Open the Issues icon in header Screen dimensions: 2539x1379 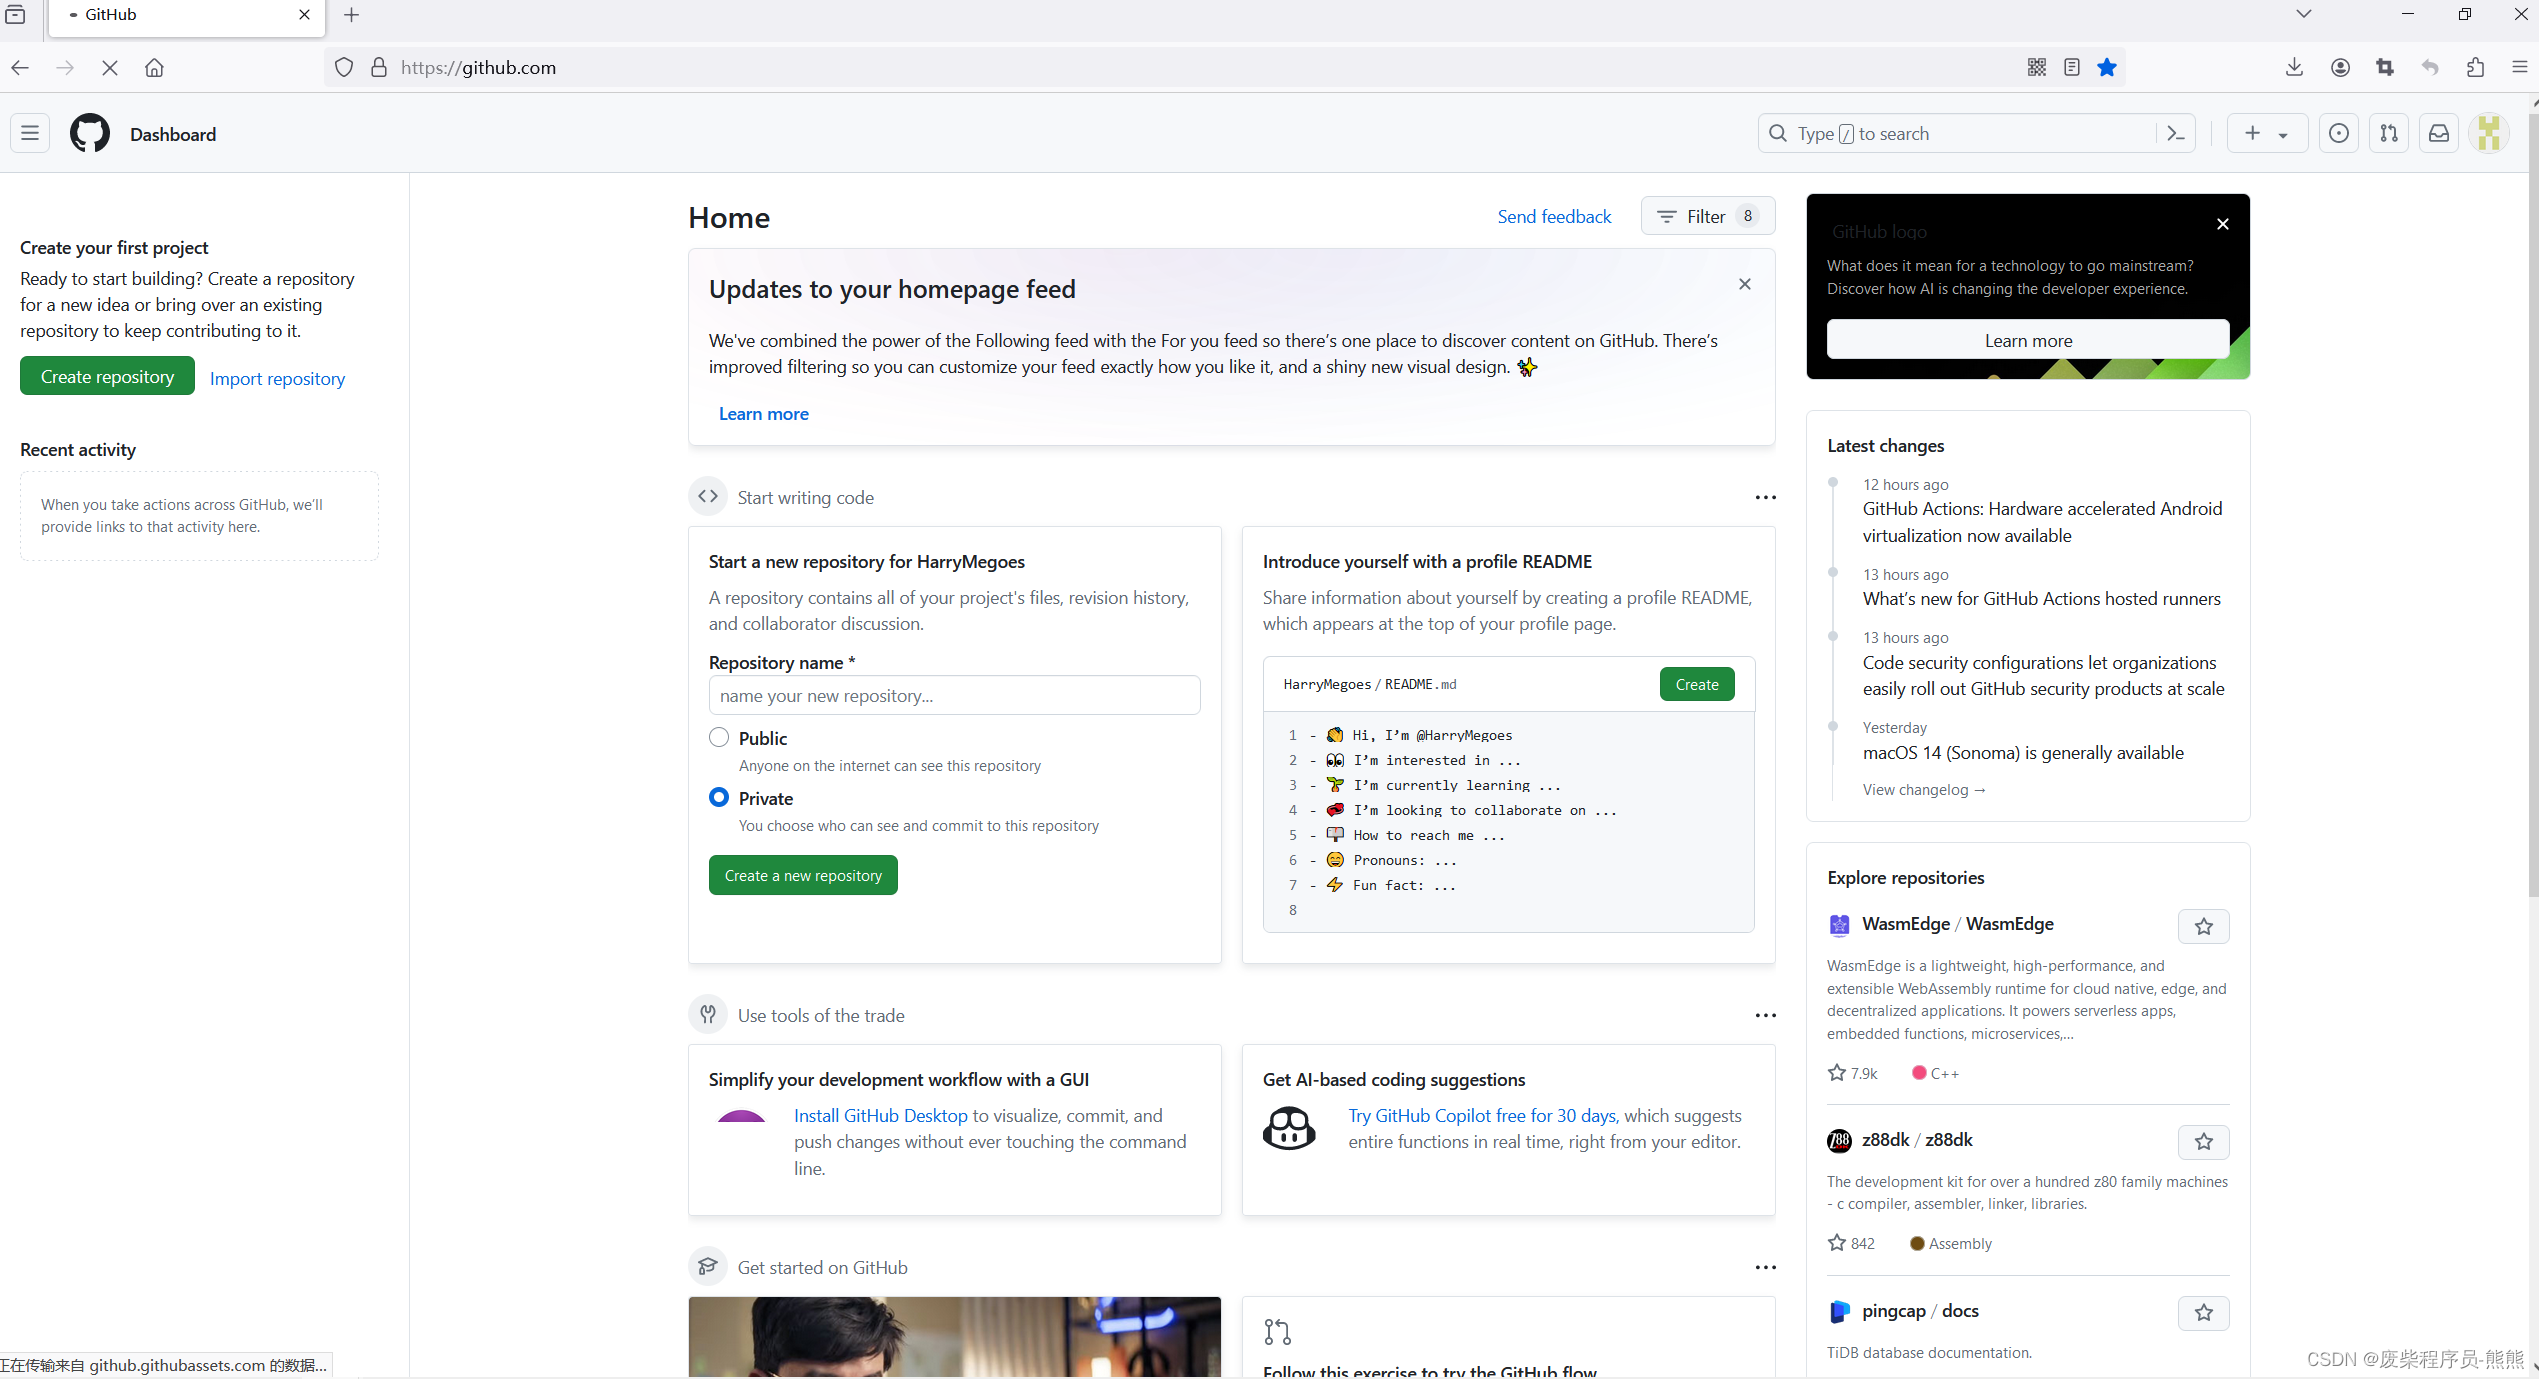point(2338,133)
